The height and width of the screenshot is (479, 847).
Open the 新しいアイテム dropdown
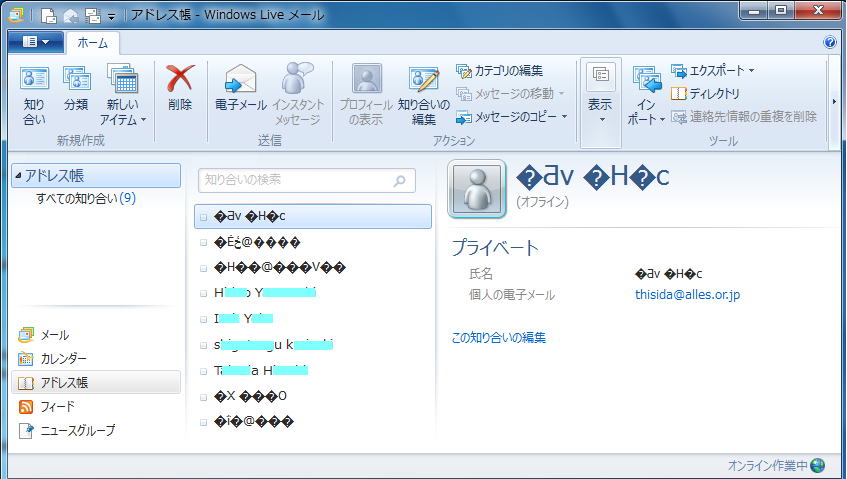[123, 95]
